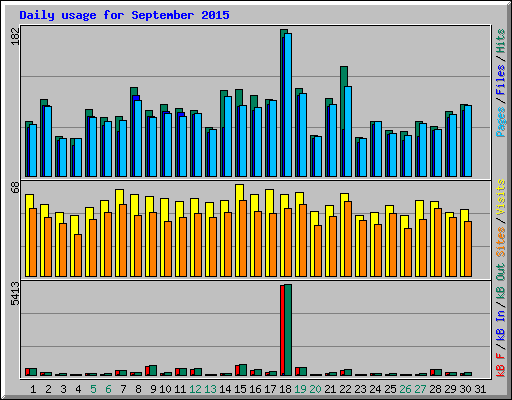Click day 16 on the x-axis
Viewport: 512px width, 400px height.
coord(255,389)
